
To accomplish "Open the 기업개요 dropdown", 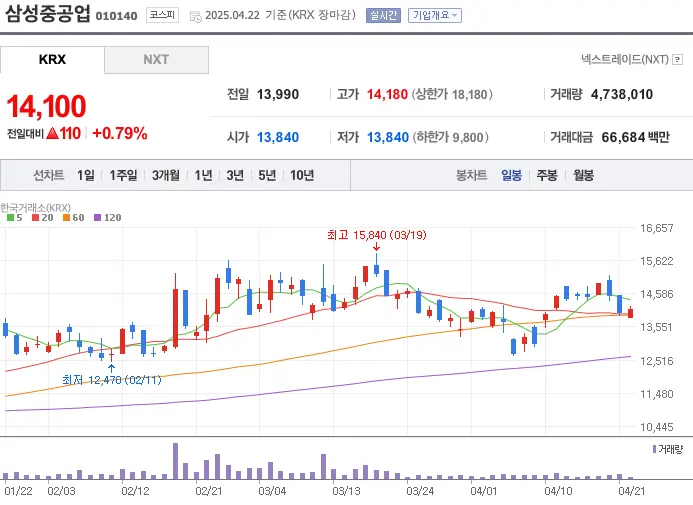I will click(435, 15).
